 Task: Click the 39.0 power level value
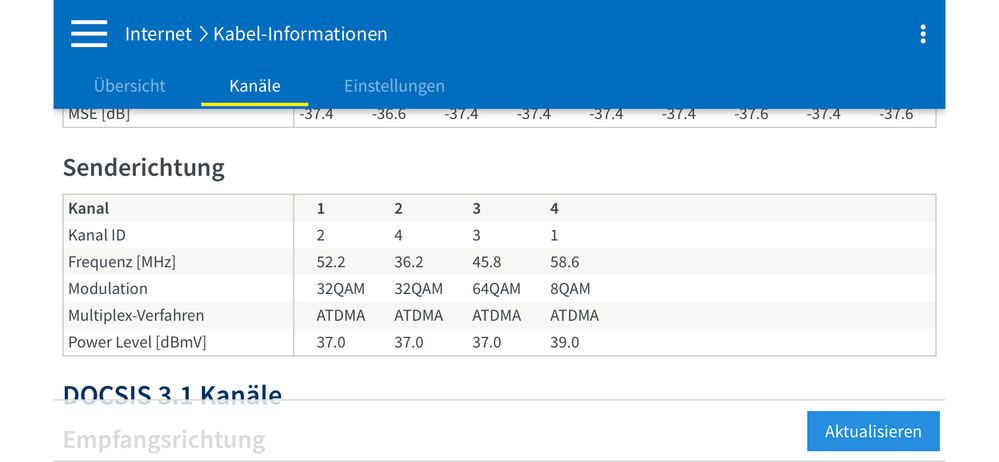[x=565, y=343]
